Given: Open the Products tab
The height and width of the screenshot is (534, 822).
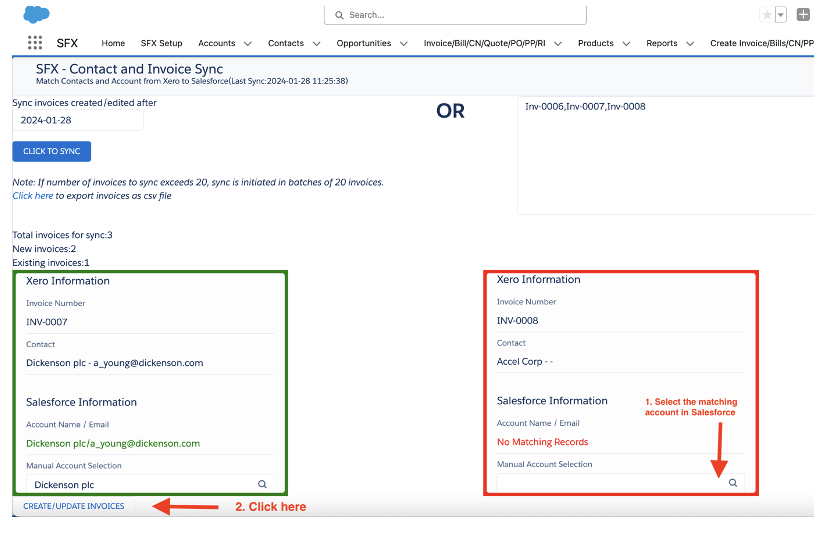Looking at the screenshot, I should 596,43.
